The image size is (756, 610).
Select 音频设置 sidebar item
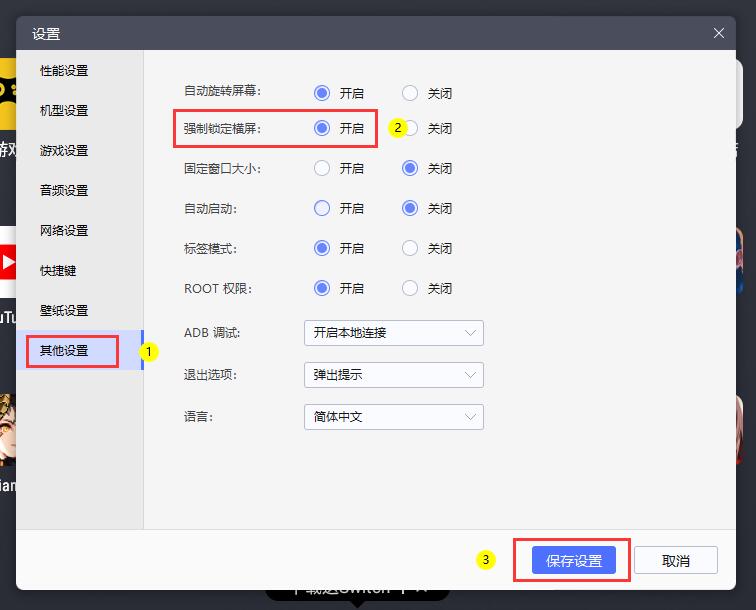coord(64,191)
